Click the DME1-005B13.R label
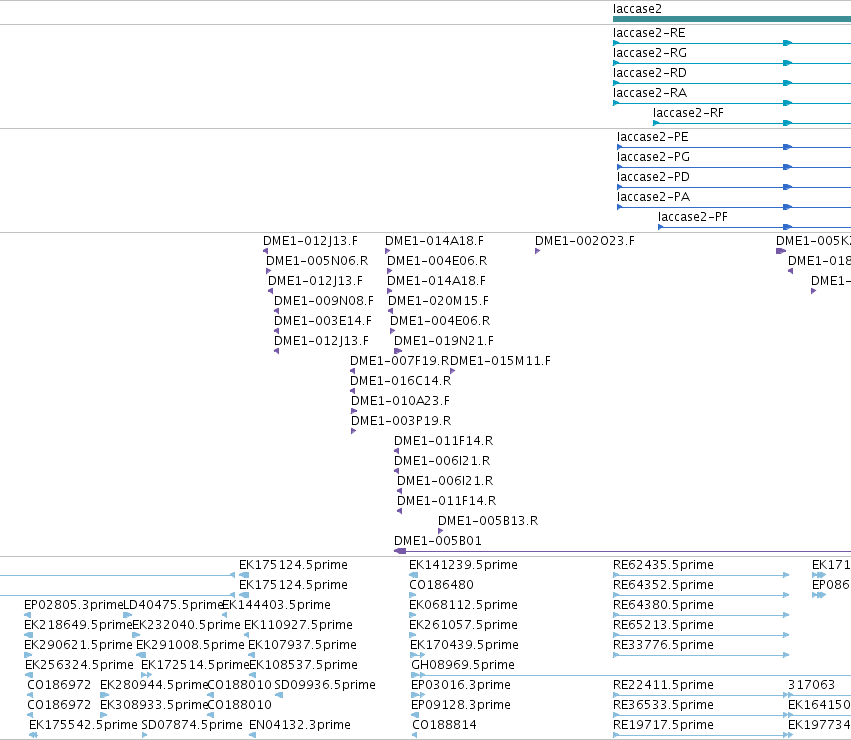The height and width of the screenshot is (740, 851). tap(488, 521)
